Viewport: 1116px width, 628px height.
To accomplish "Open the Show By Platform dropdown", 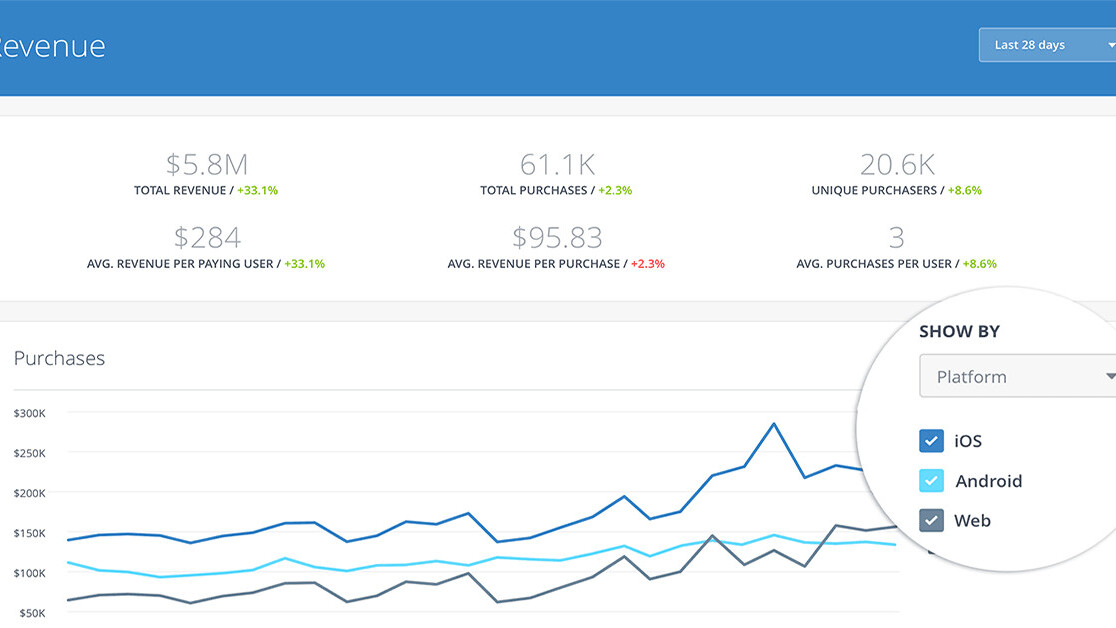I will click(1010, 376).
